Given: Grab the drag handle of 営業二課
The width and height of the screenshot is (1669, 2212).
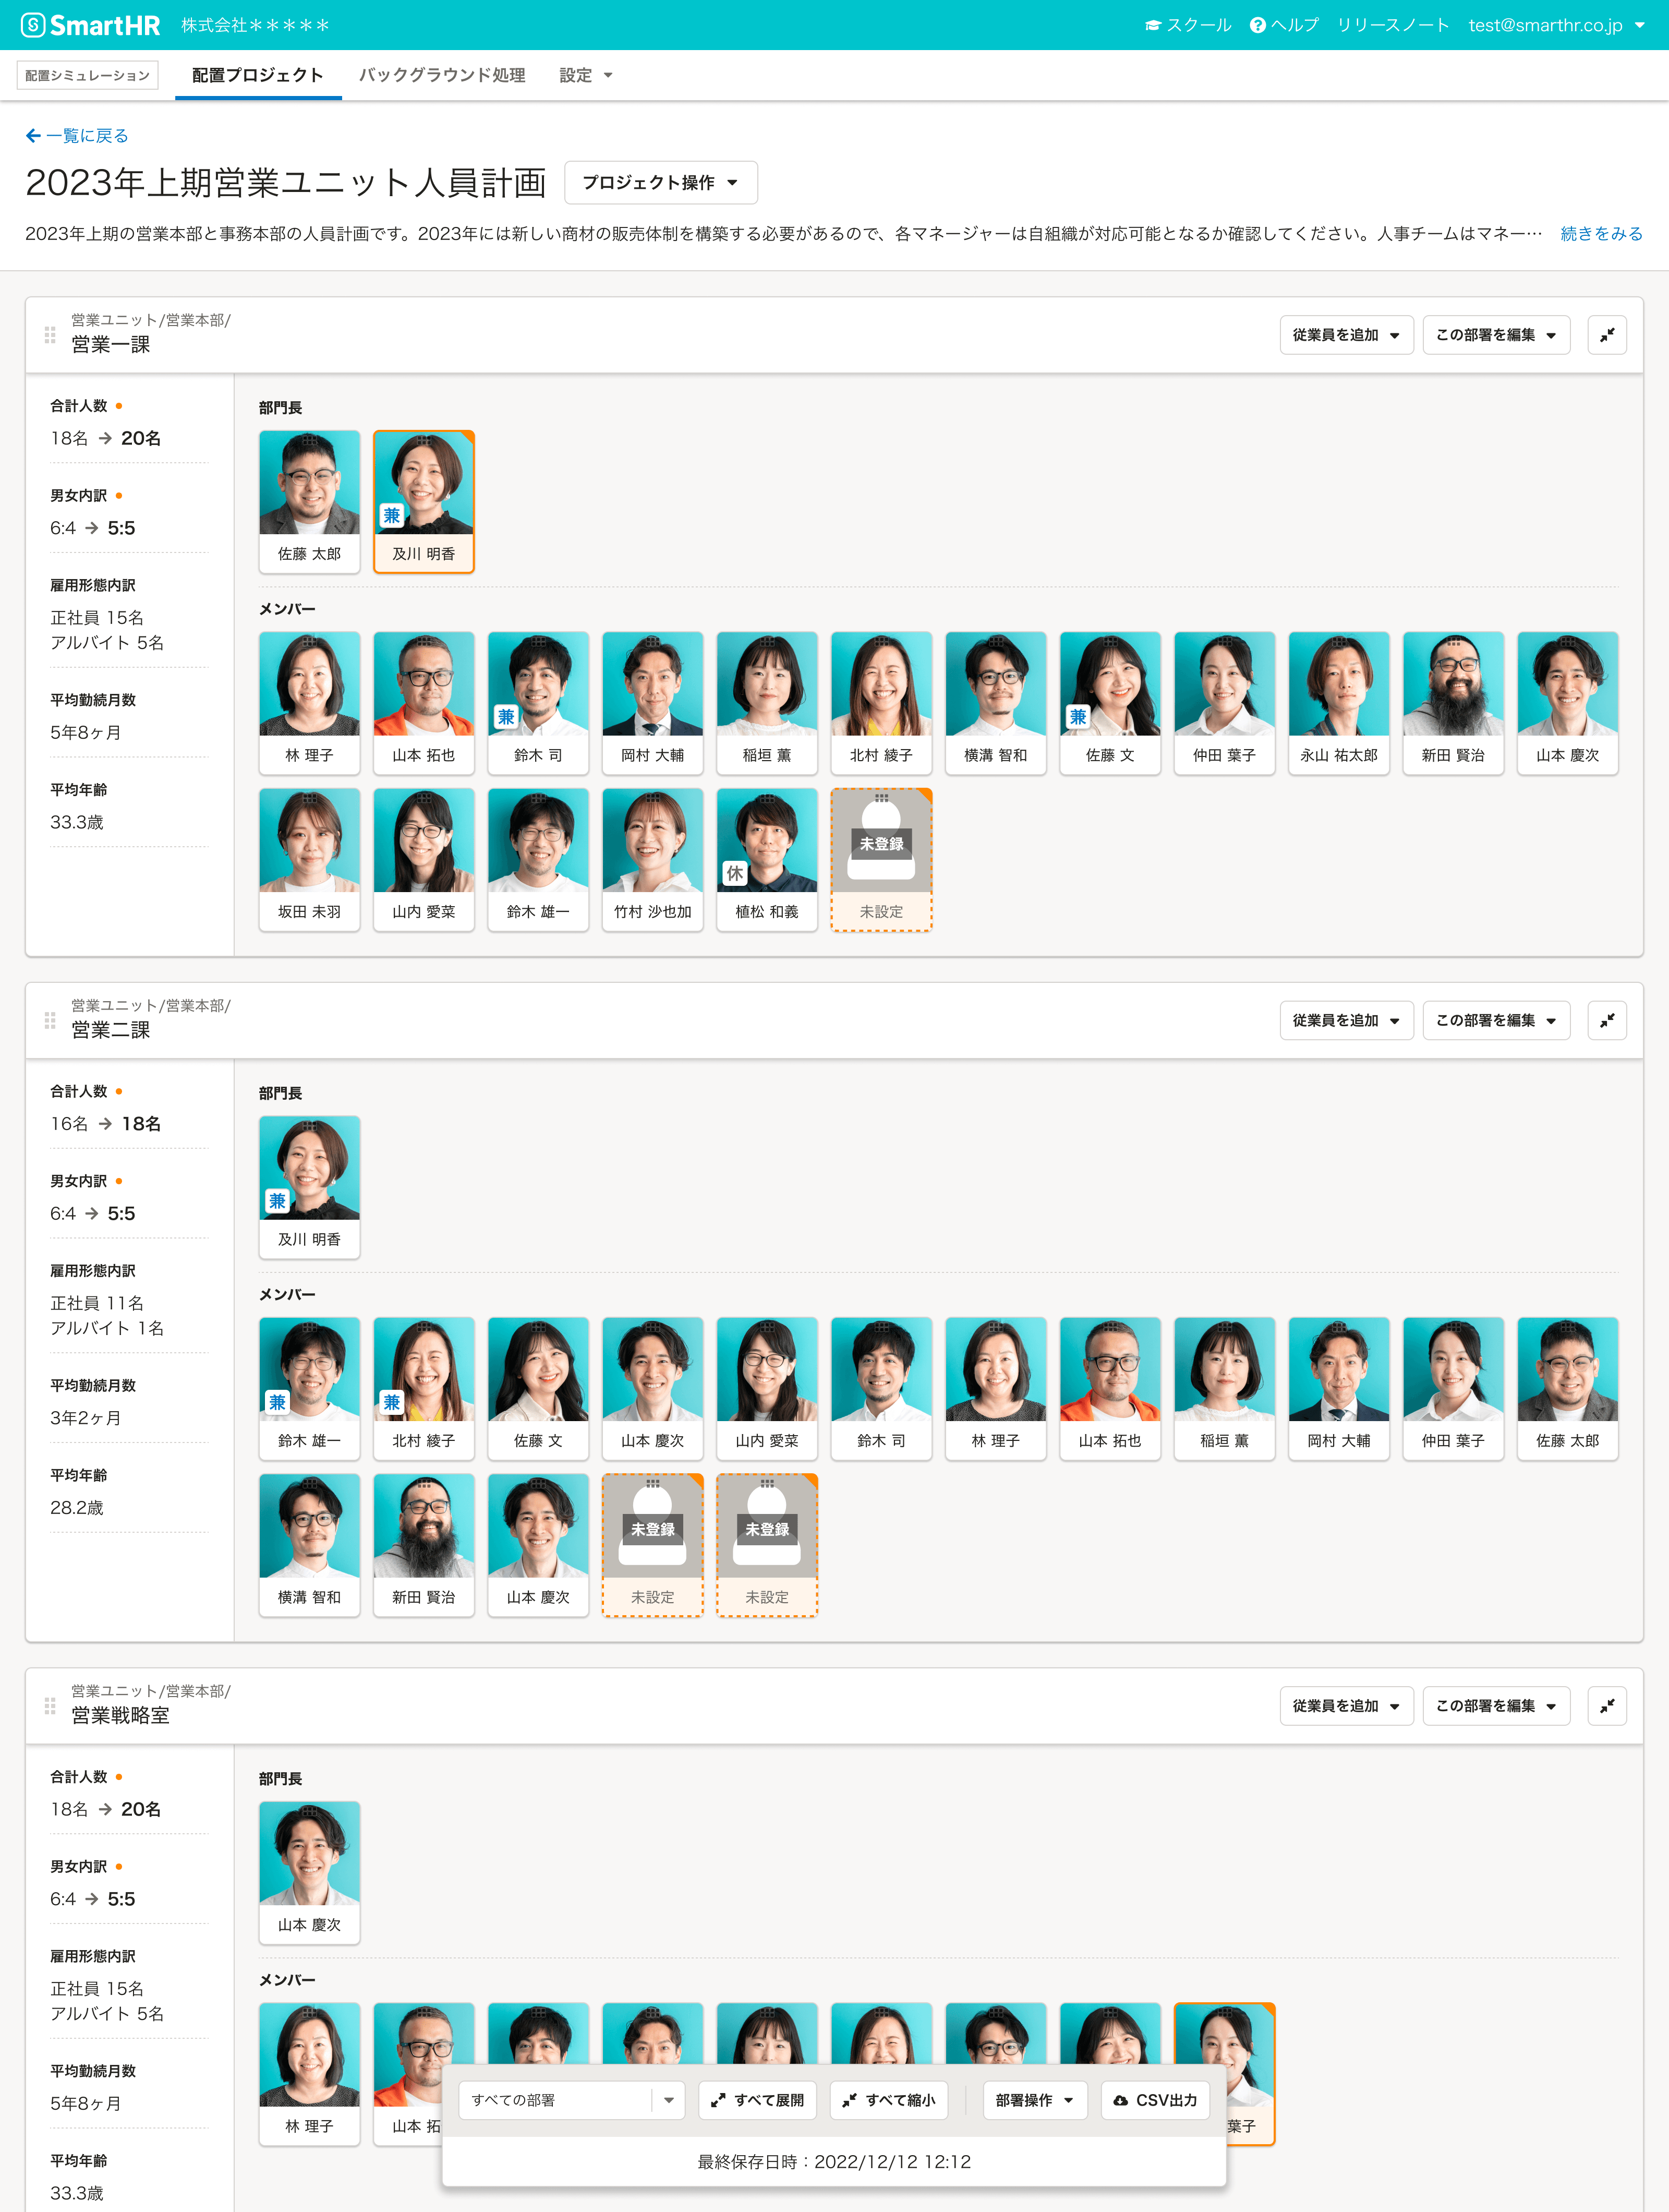Looking at the screenshot, I should pyautogui.click(x=49, y=1020).
